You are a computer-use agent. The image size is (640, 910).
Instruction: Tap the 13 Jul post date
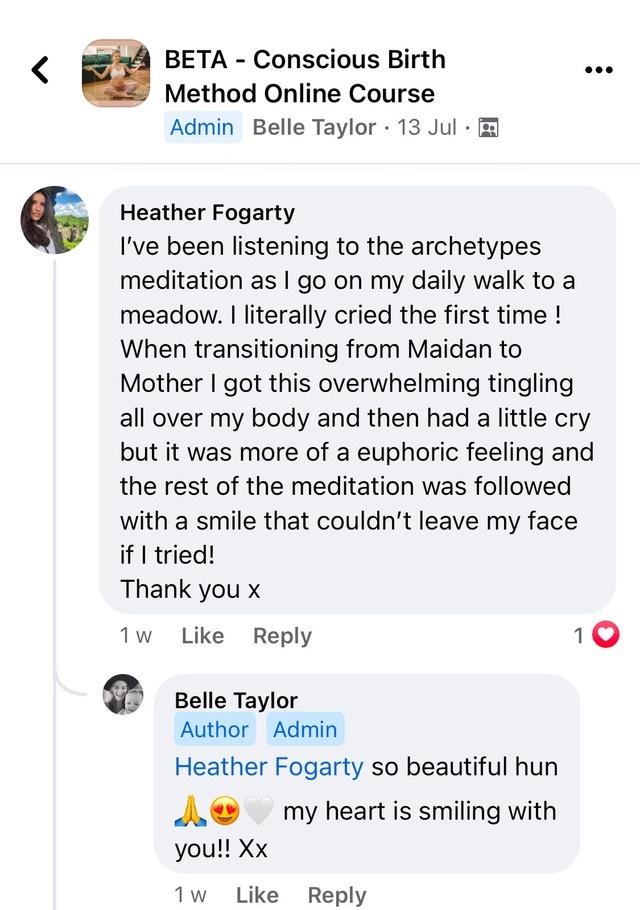[x=427, y=128]
